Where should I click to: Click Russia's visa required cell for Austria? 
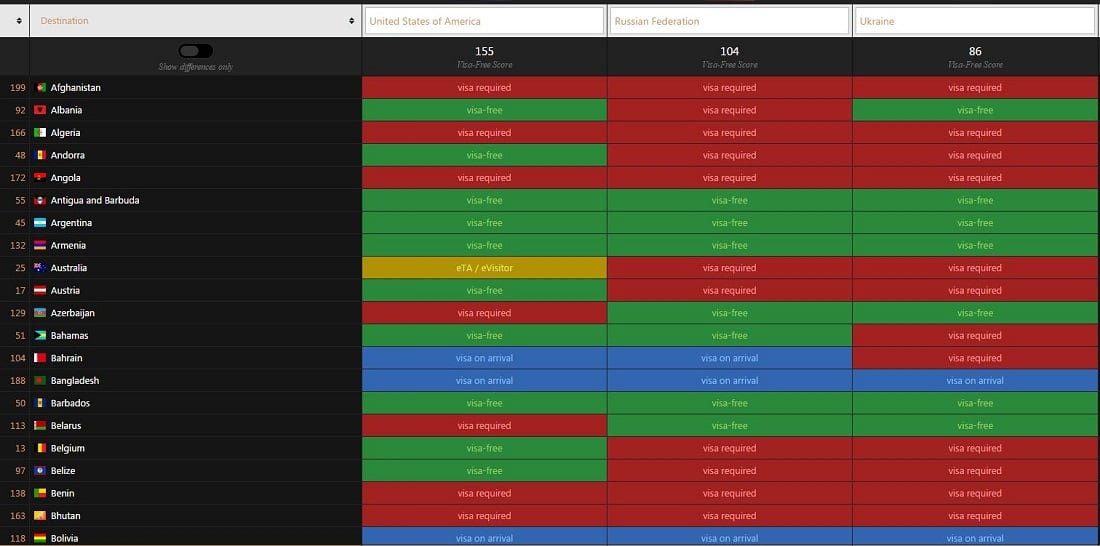click(x=730, y=291)
